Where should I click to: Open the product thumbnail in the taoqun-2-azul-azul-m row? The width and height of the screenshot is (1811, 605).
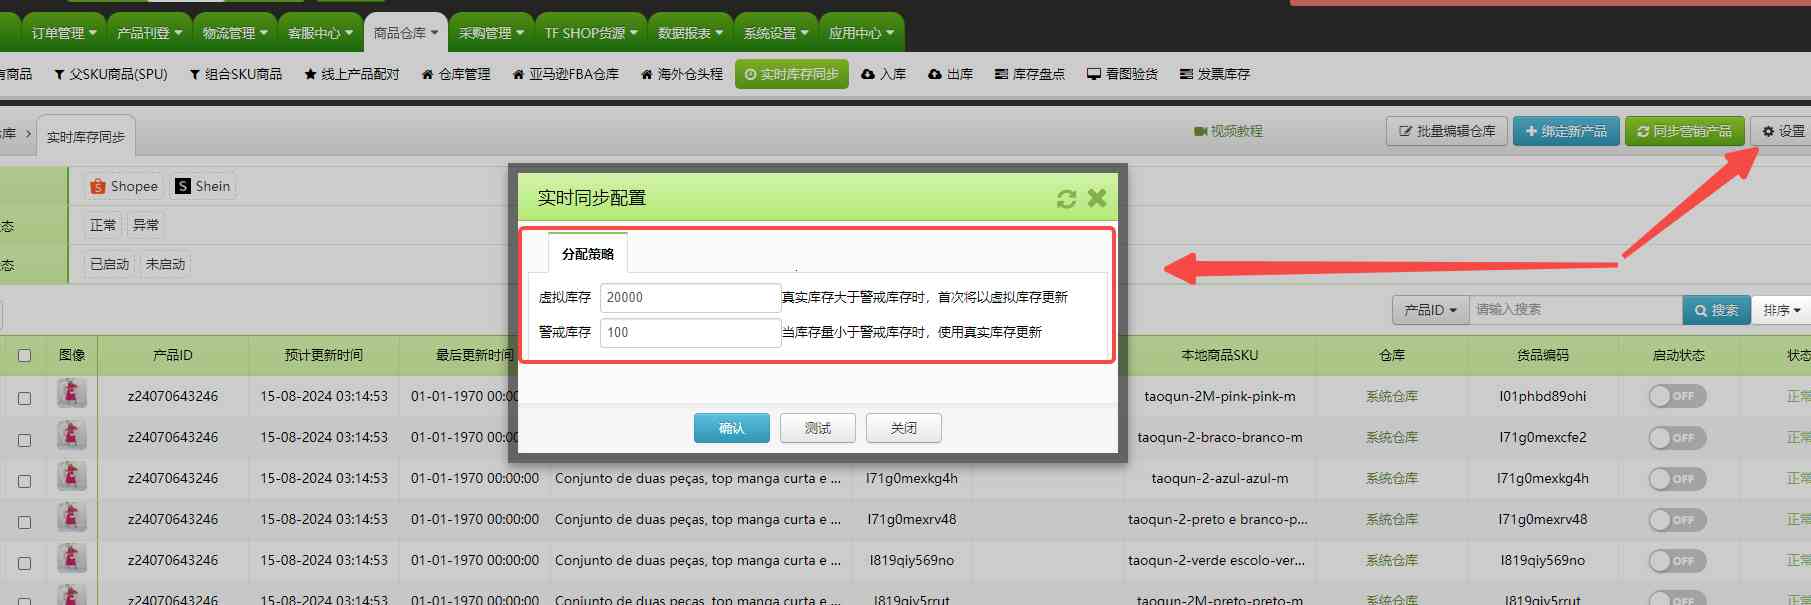(71, 476)
